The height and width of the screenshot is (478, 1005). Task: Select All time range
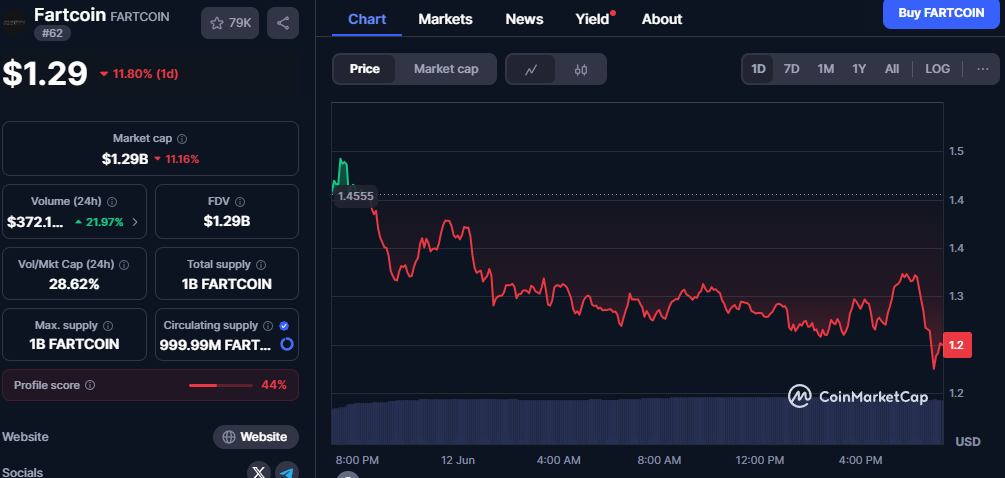892,69
